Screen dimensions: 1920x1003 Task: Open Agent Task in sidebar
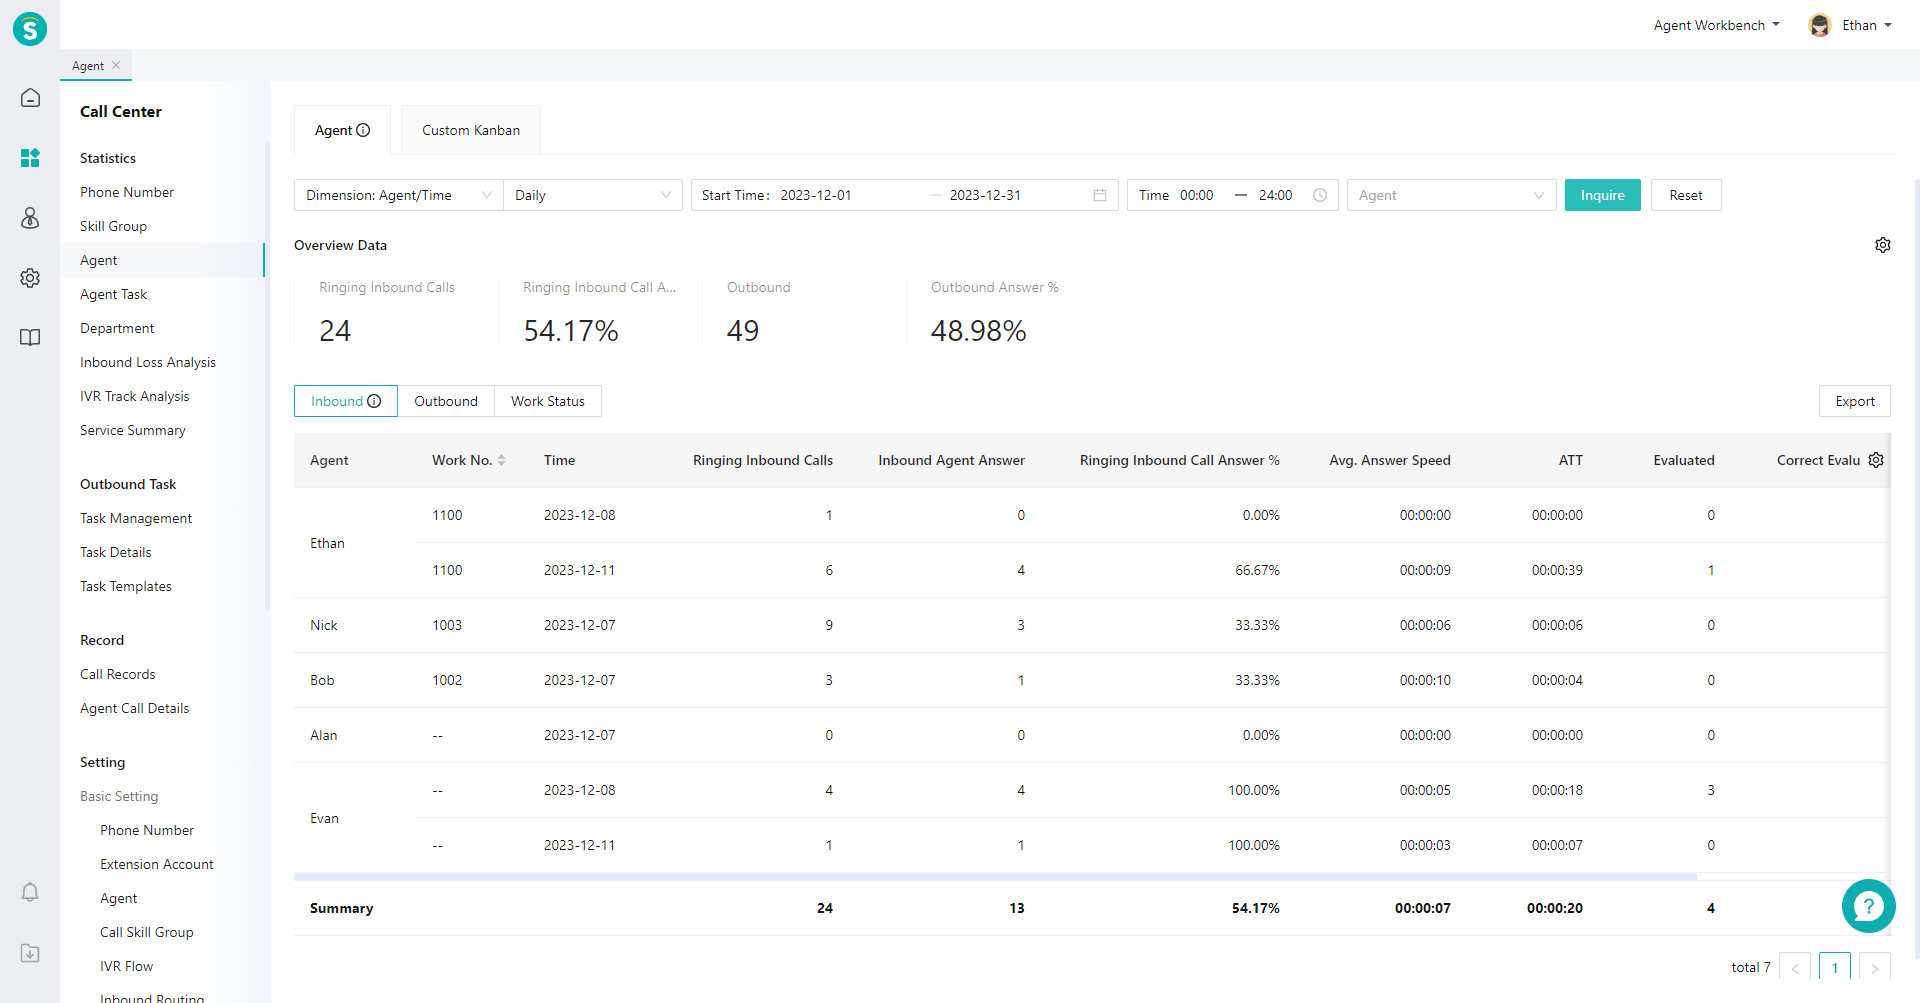click(x=113, y=294)
